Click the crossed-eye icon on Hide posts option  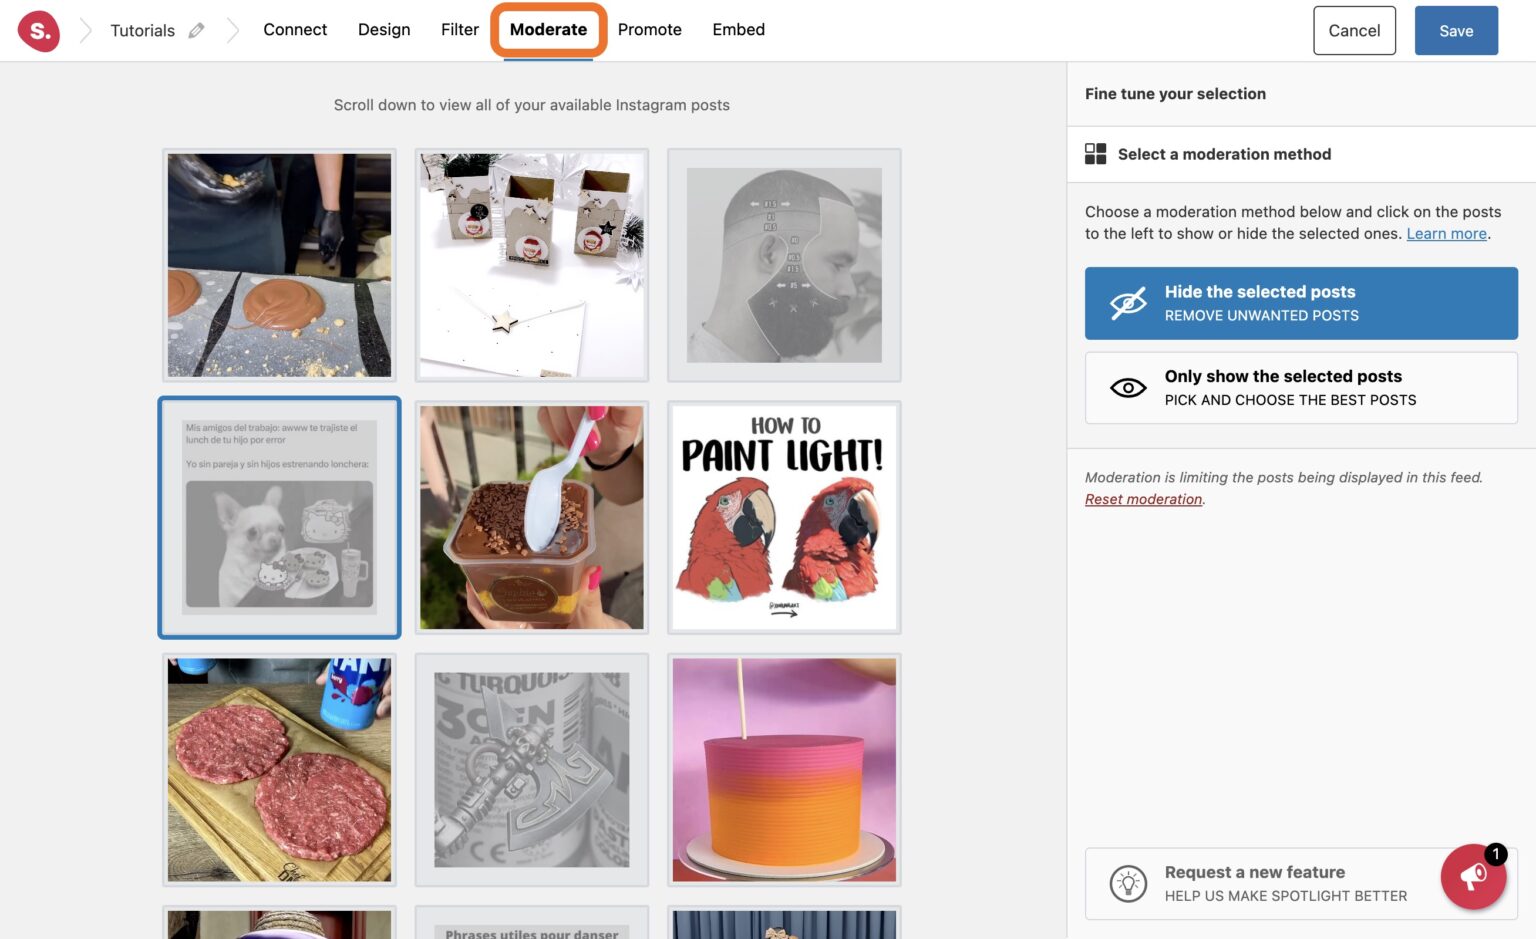tap(1128, 302)
